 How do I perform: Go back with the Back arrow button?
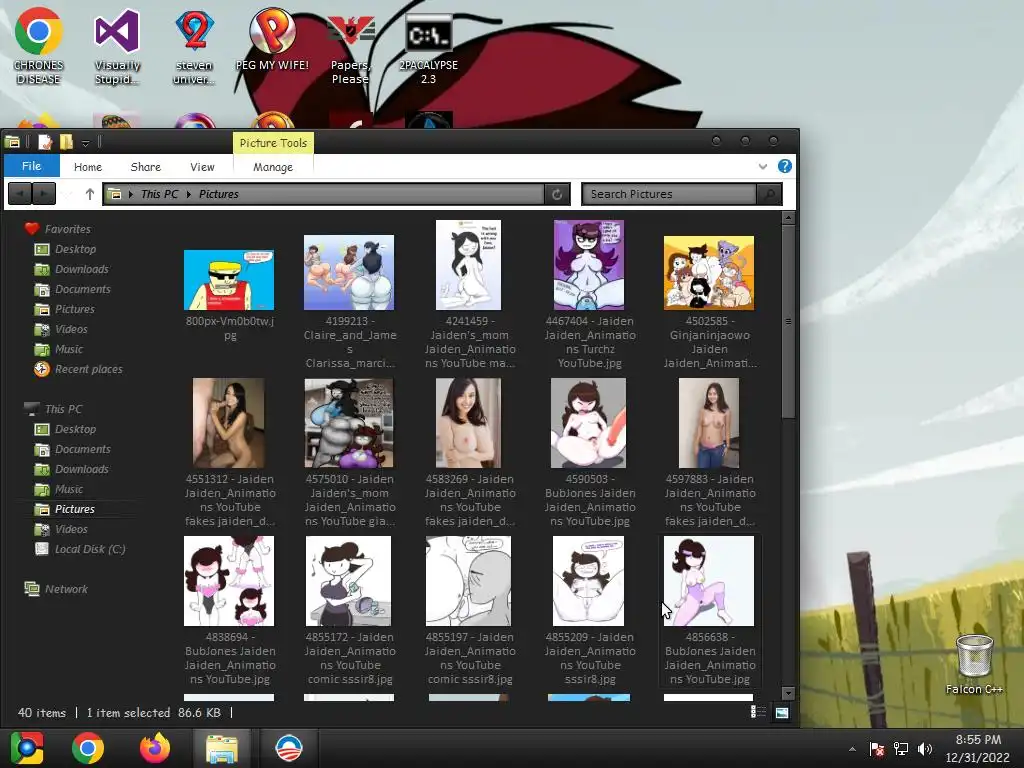pos(20,194)
